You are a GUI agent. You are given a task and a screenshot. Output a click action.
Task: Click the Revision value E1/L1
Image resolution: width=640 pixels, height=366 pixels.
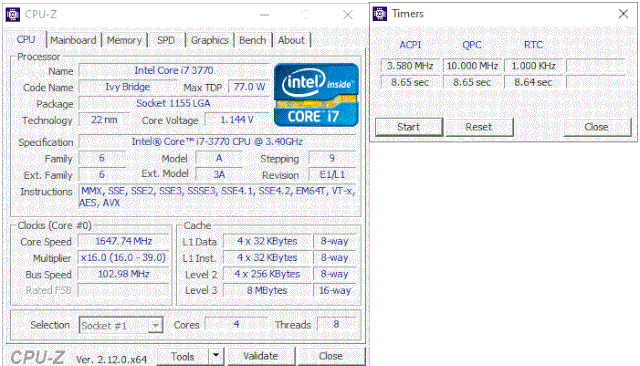click(x=332, y=175)
